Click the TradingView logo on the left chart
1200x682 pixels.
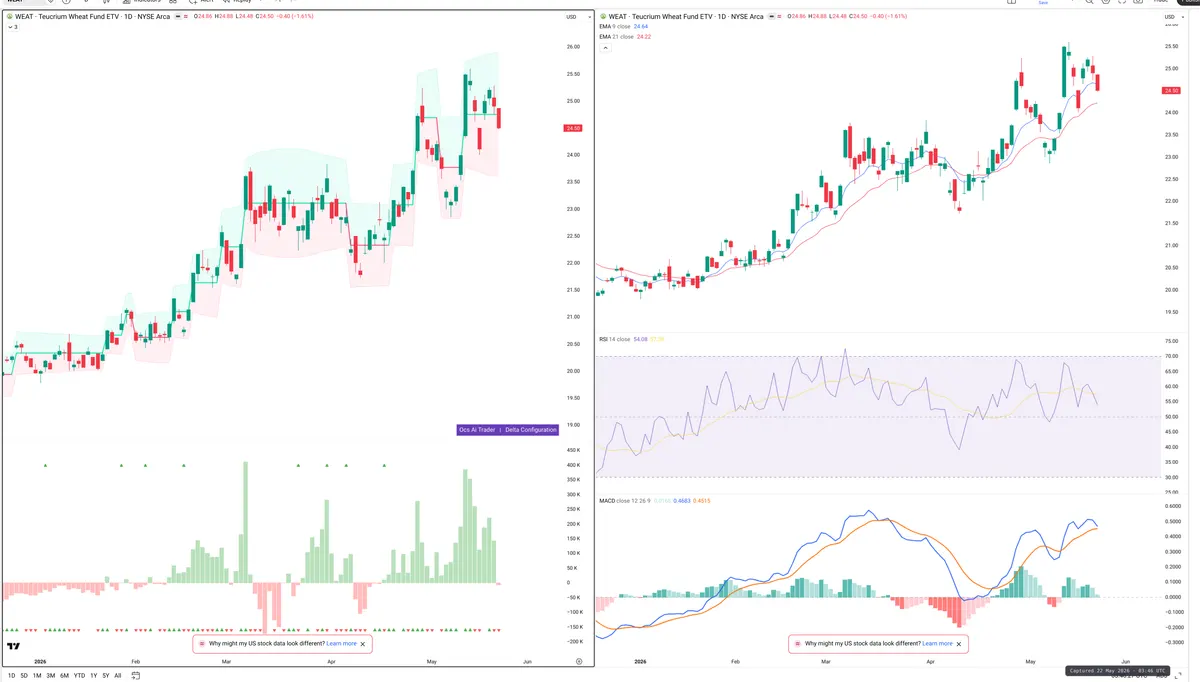[x=14, y=647]
